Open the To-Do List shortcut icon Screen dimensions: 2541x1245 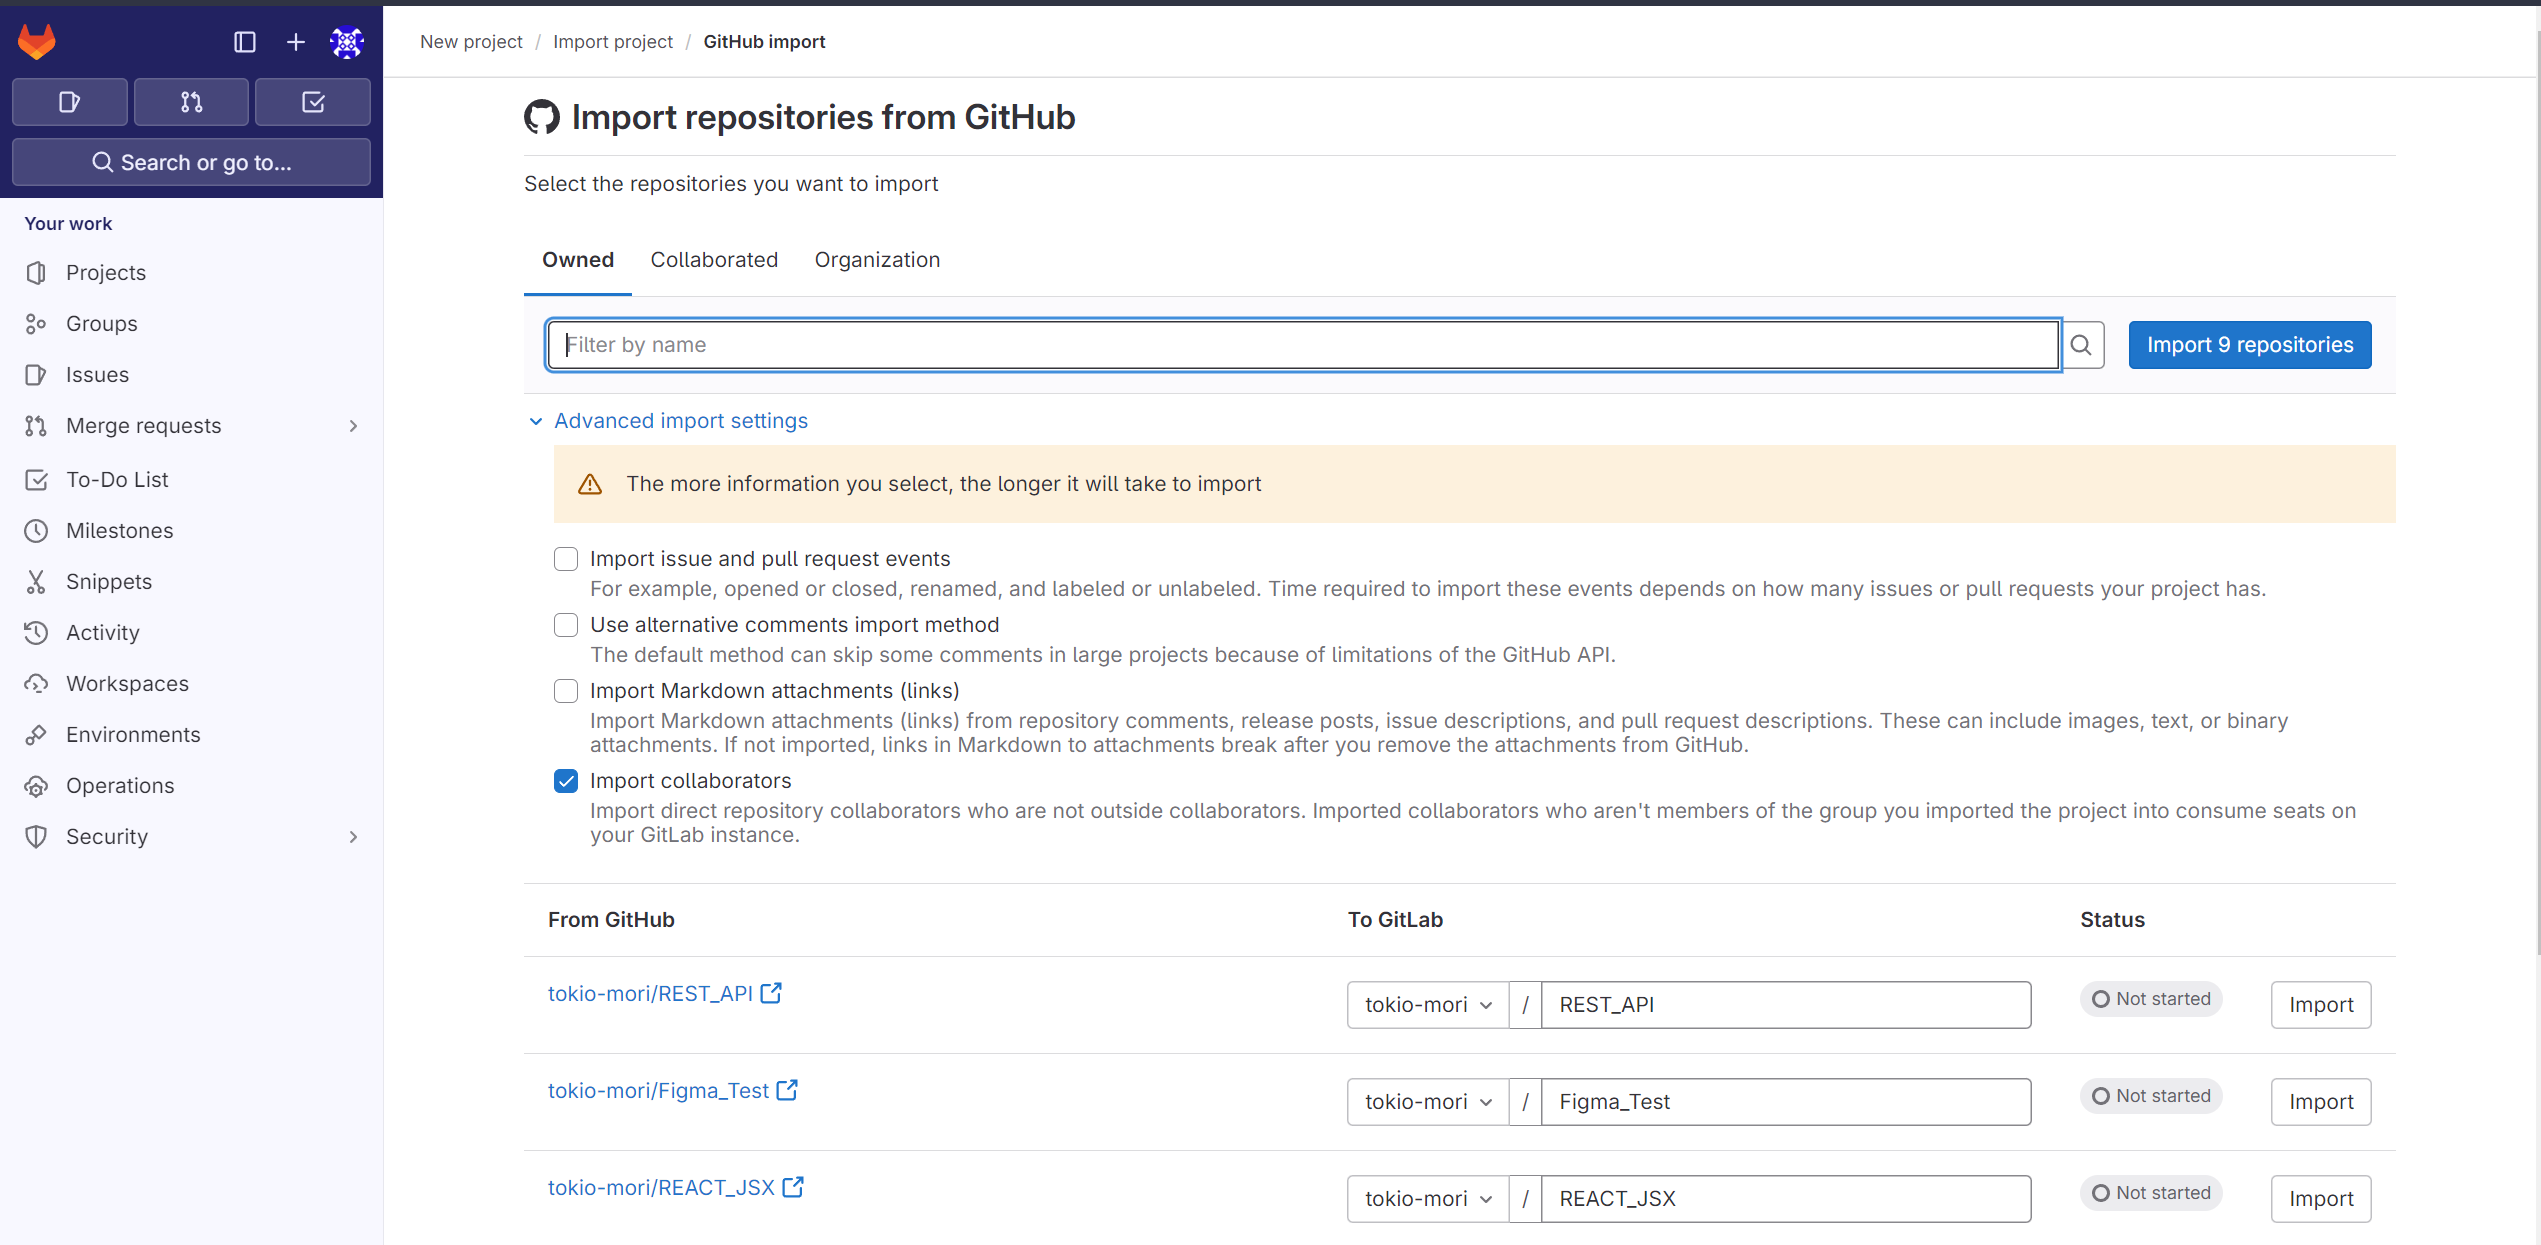(312, 101)
